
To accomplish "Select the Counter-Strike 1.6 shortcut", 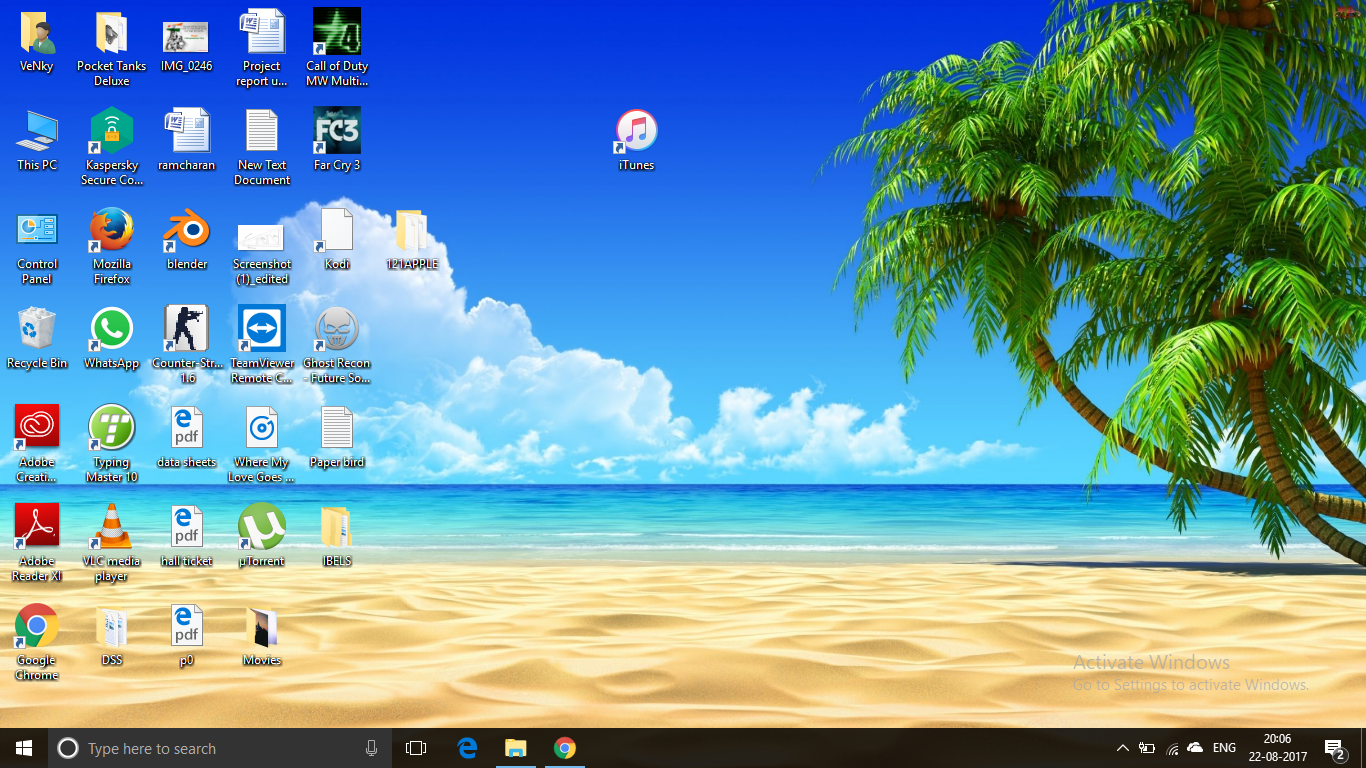I will point(187,345).
